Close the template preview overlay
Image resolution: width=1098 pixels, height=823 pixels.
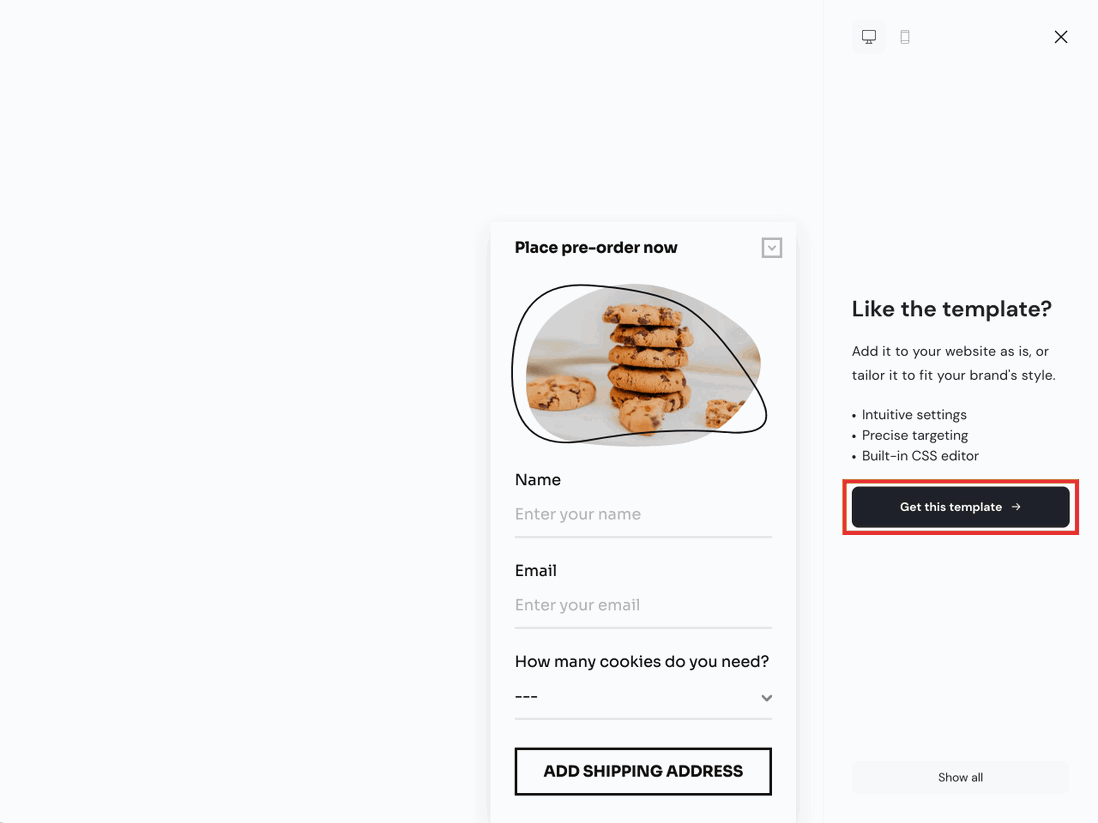[x=1061, y=36]
